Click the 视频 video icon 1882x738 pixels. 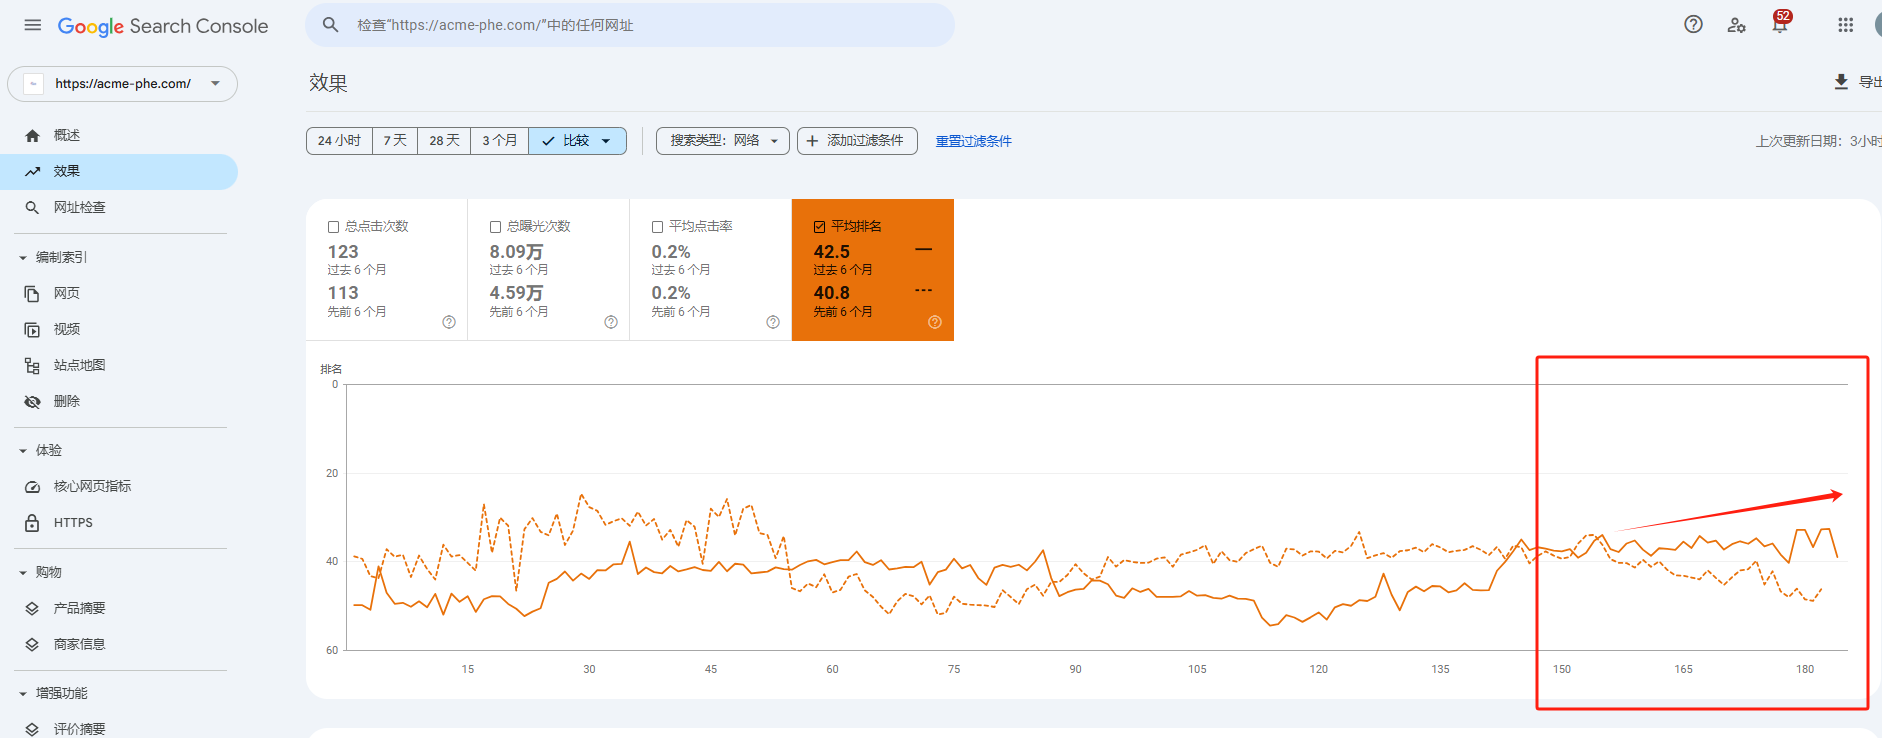(x=32, y=329)
